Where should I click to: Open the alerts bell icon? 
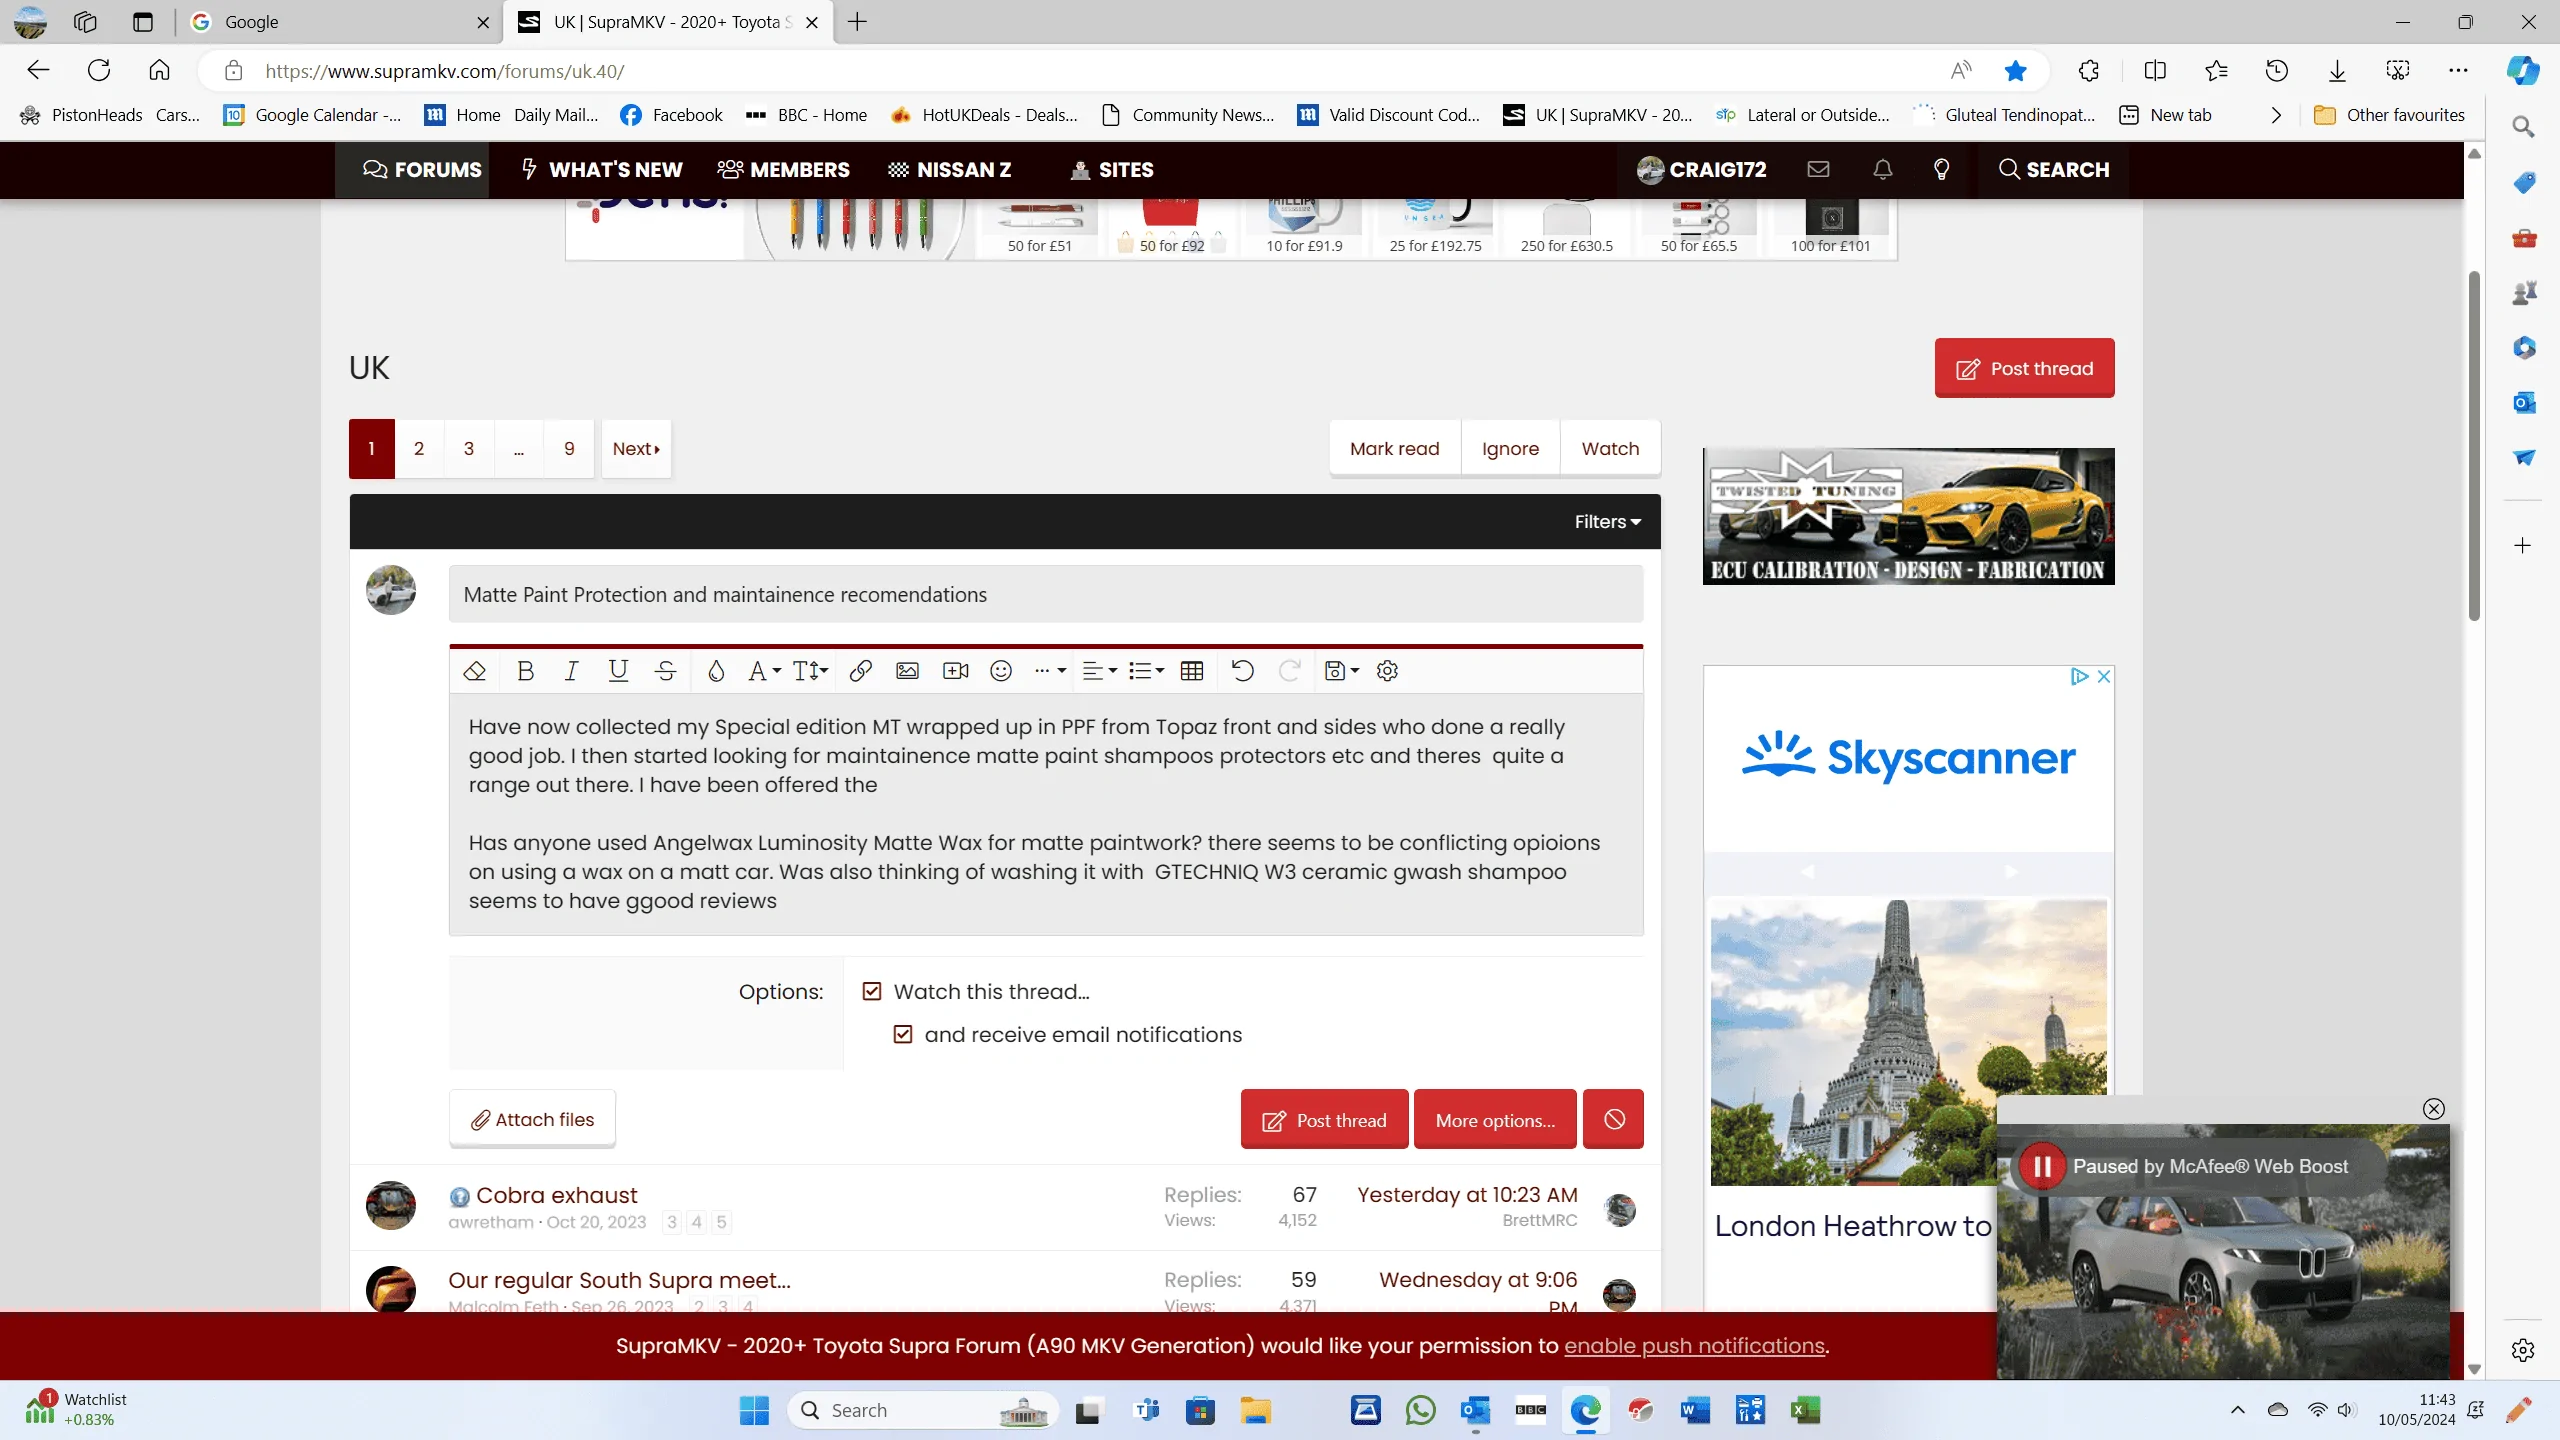tap(1882, 169)
